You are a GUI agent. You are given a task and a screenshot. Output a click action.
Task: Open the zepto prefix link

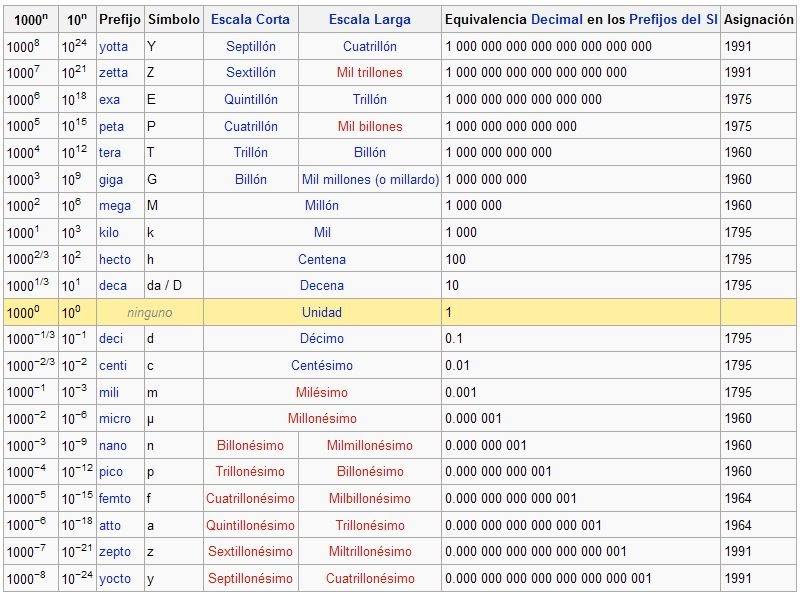tap(115, 552)
